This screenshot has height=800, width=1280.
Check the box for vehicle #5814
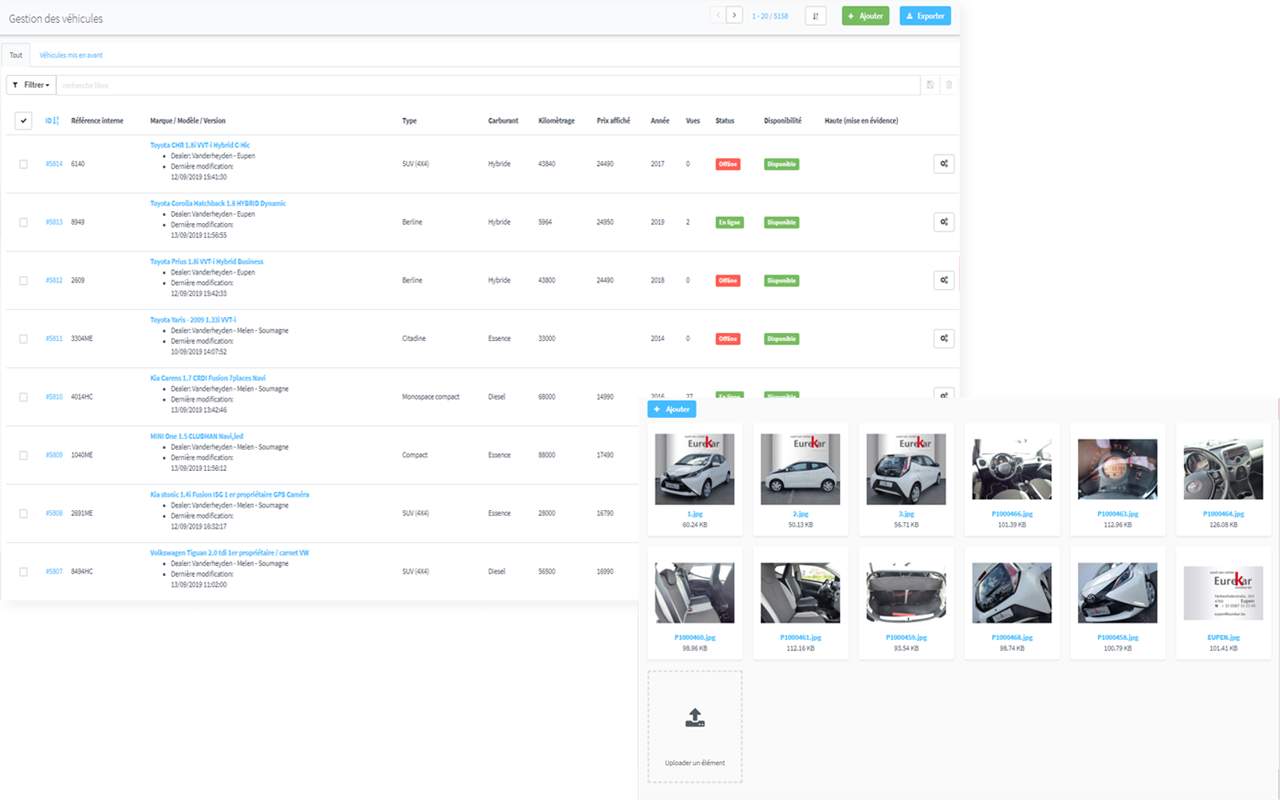(x=24, y=164)
